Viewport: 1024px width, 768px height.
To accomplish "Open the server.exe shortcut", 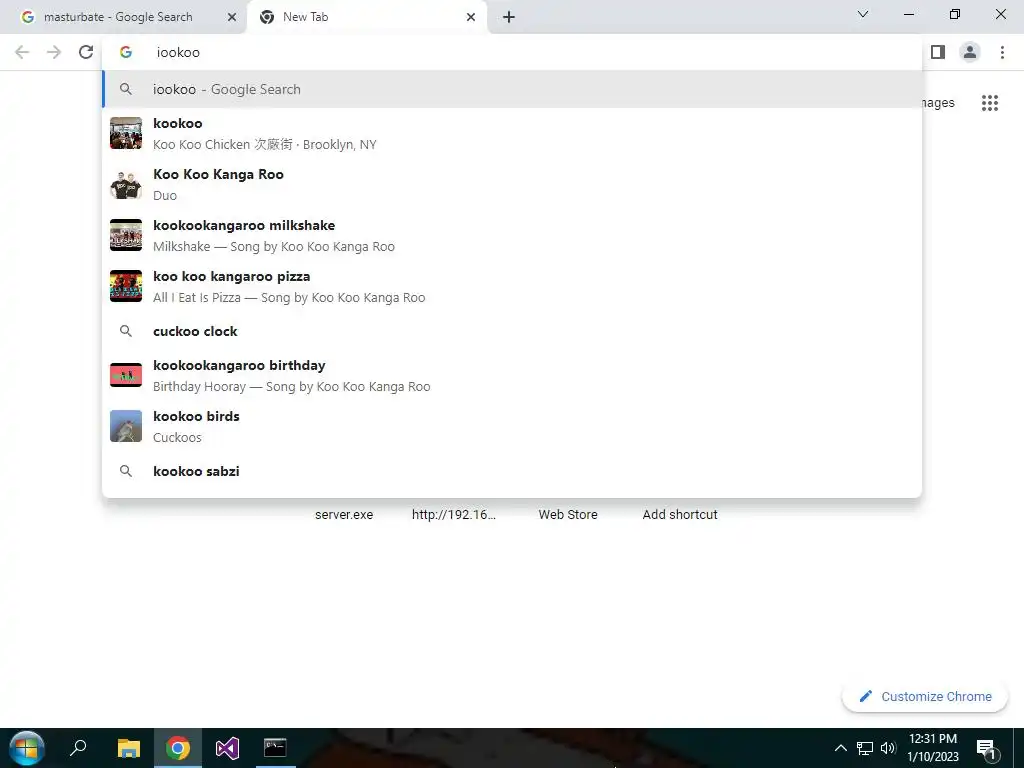I will coord(344,515).
